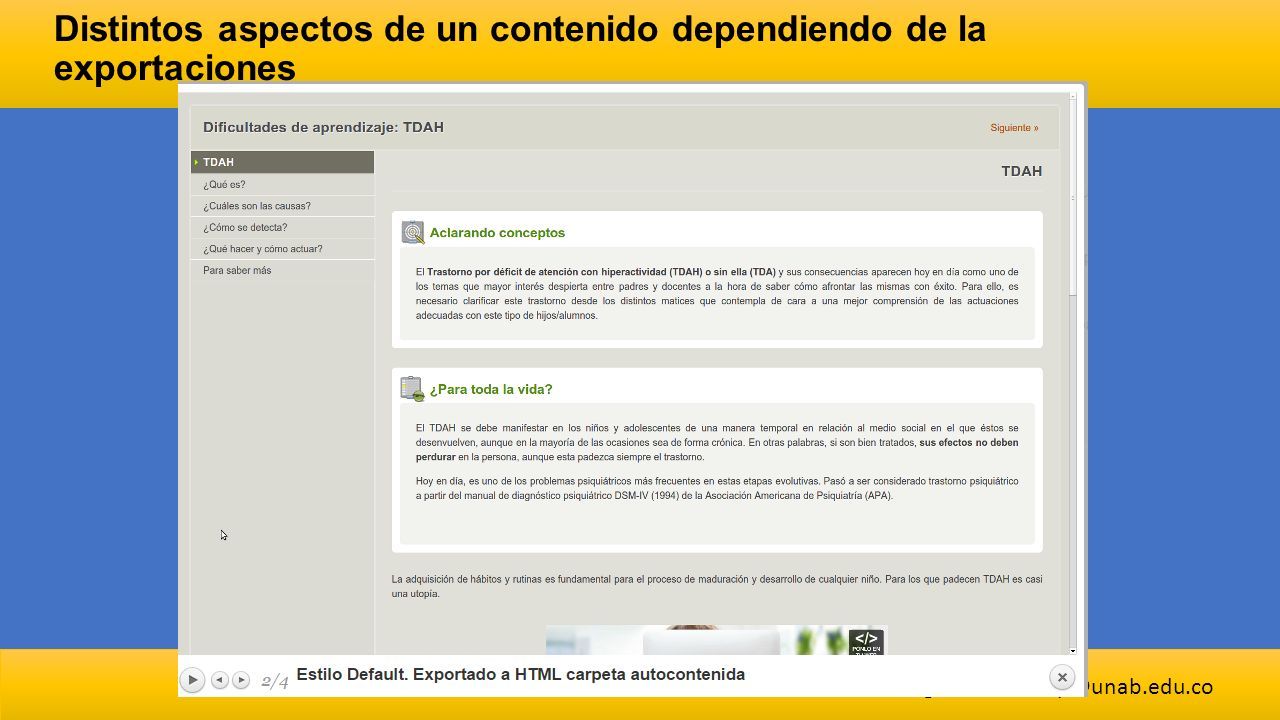Click the page scrollbar up arrow
Viewport: 1280px width, 720px height.
(x=1073, y=97)
